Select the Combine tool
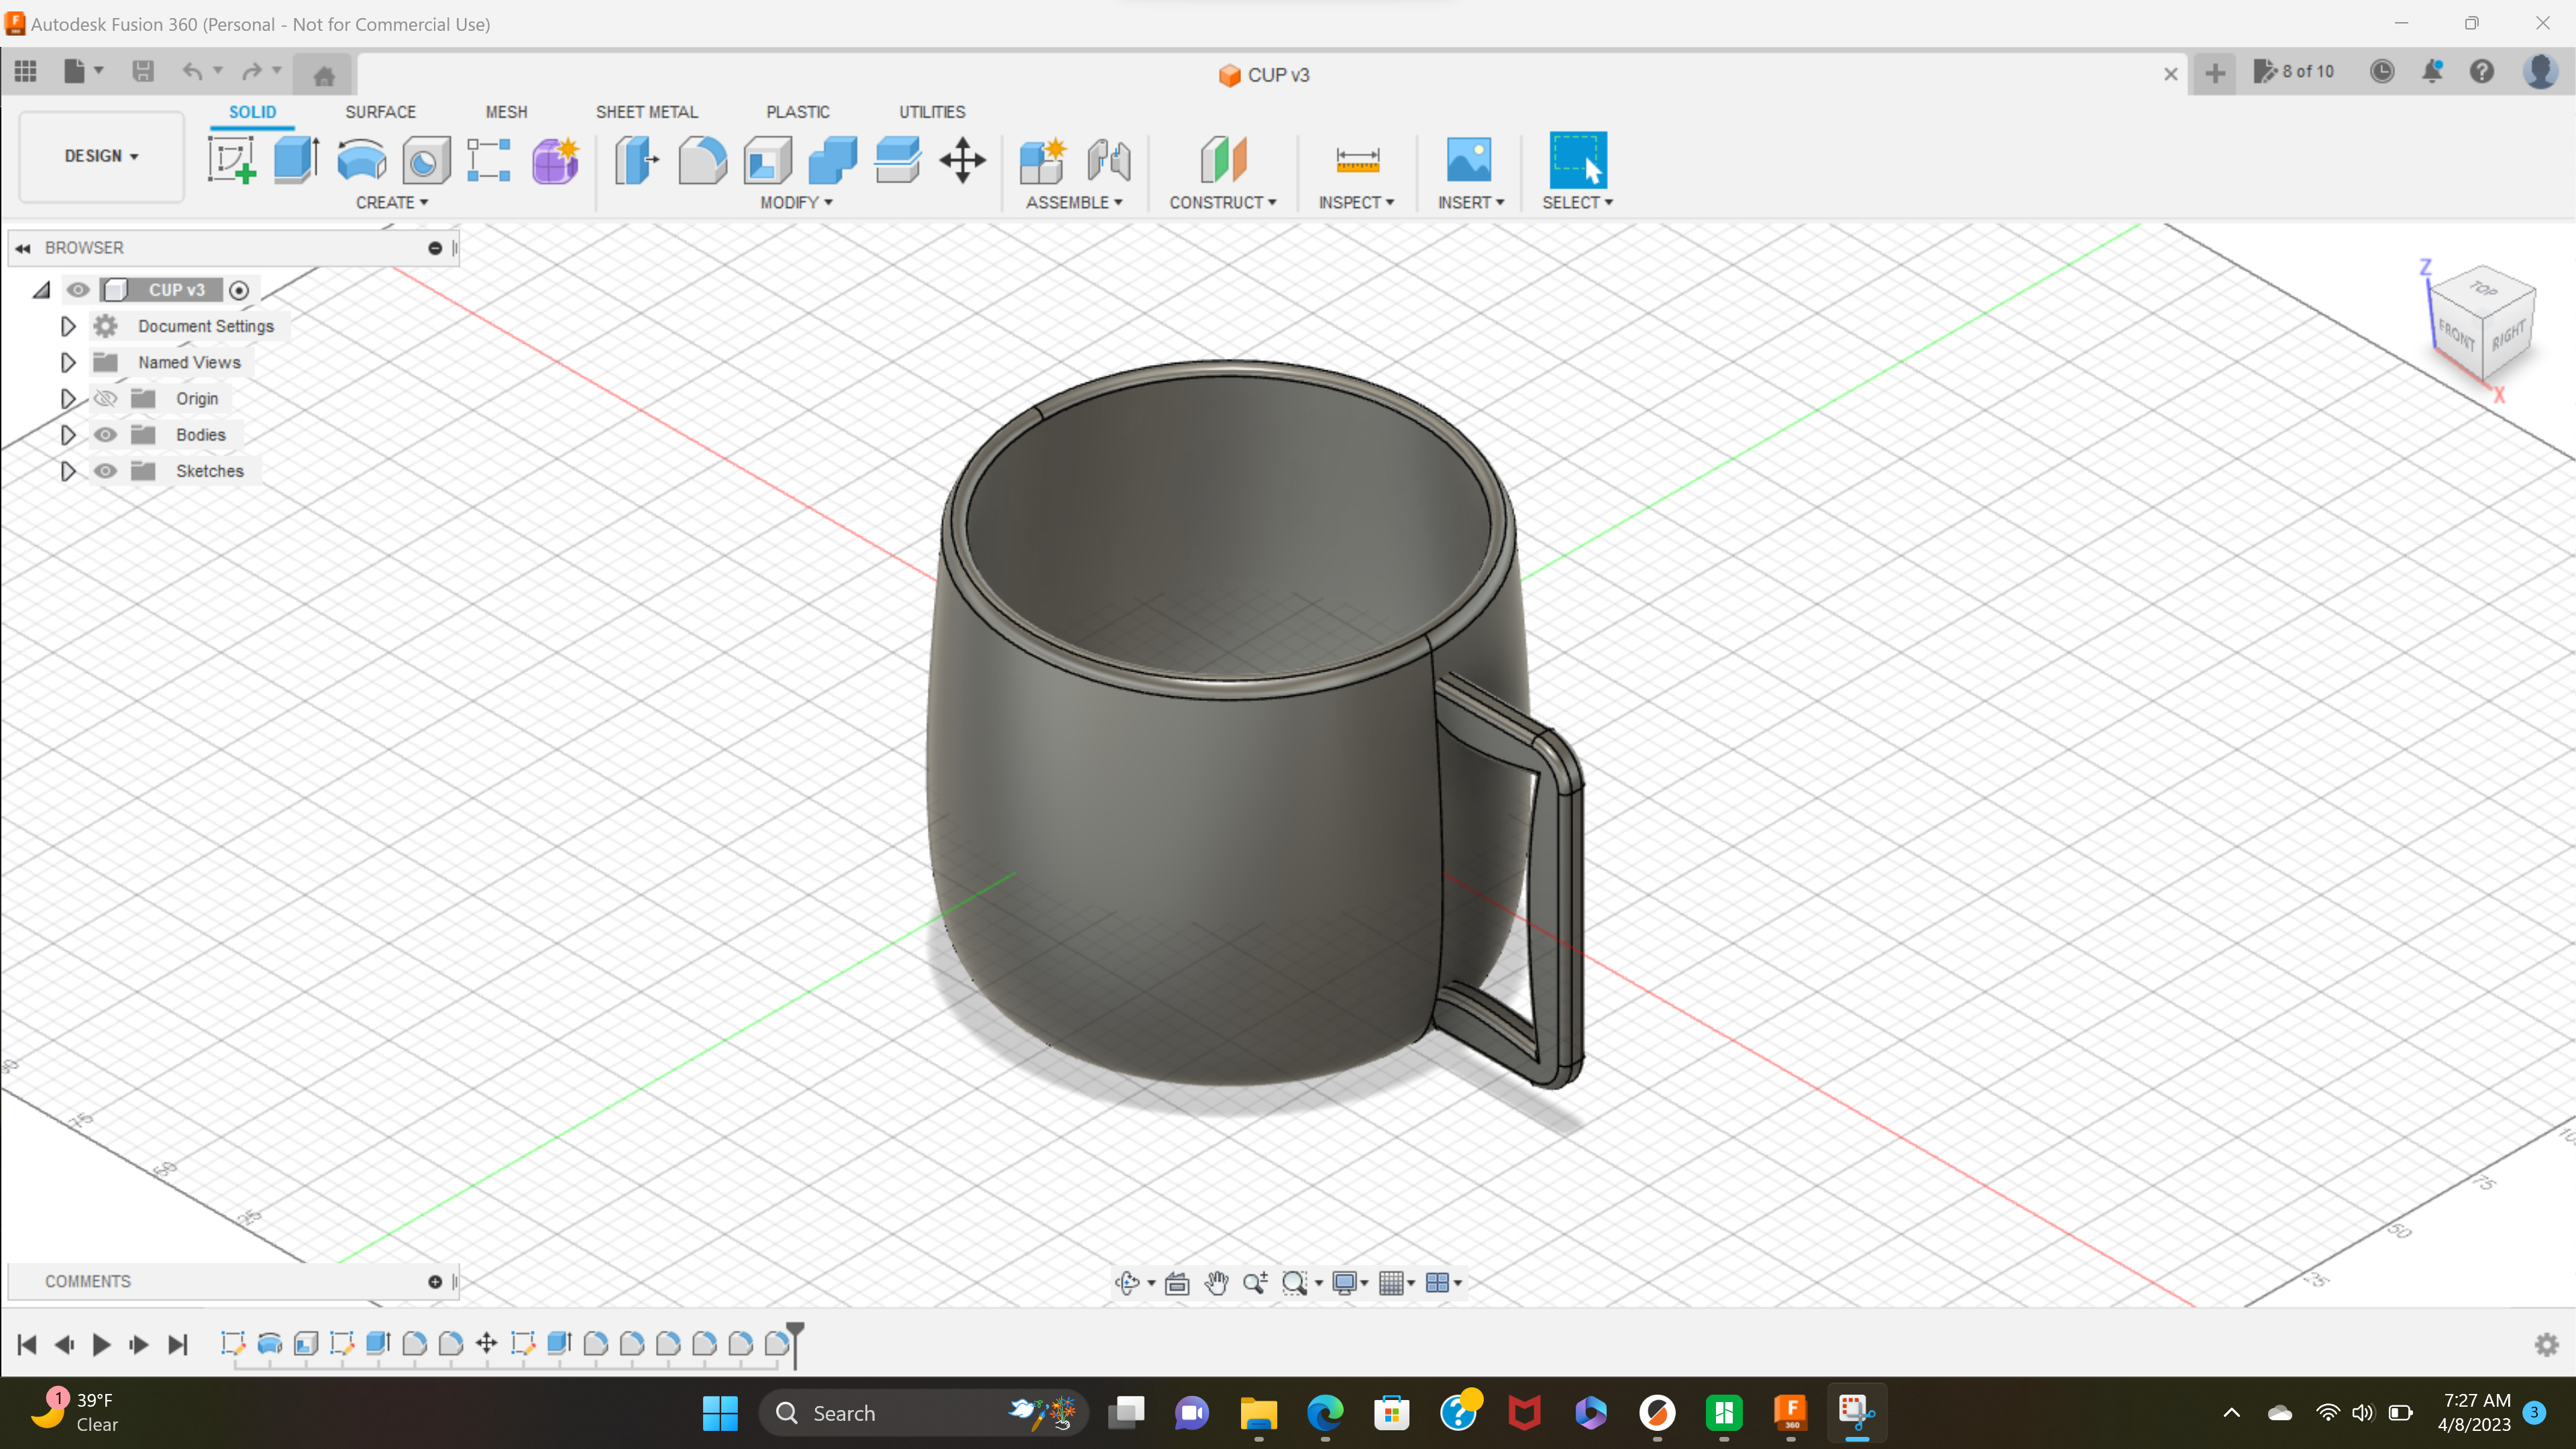Screen dimensions: 2576x1449 (832, 160)
